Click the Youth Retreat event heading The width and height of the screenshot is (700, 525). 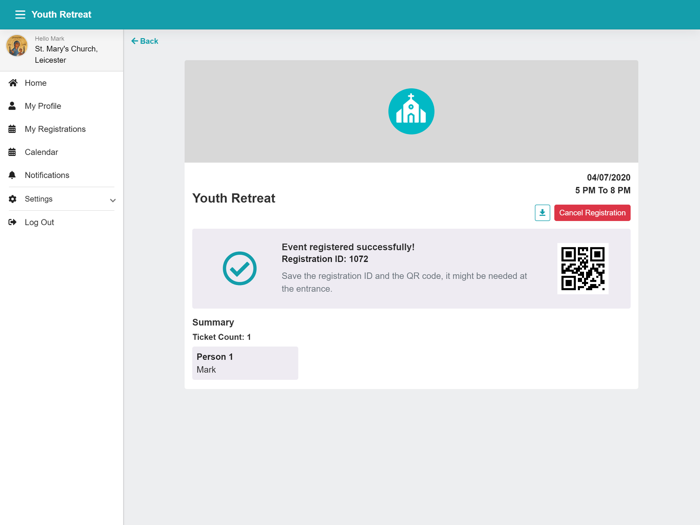233,198
